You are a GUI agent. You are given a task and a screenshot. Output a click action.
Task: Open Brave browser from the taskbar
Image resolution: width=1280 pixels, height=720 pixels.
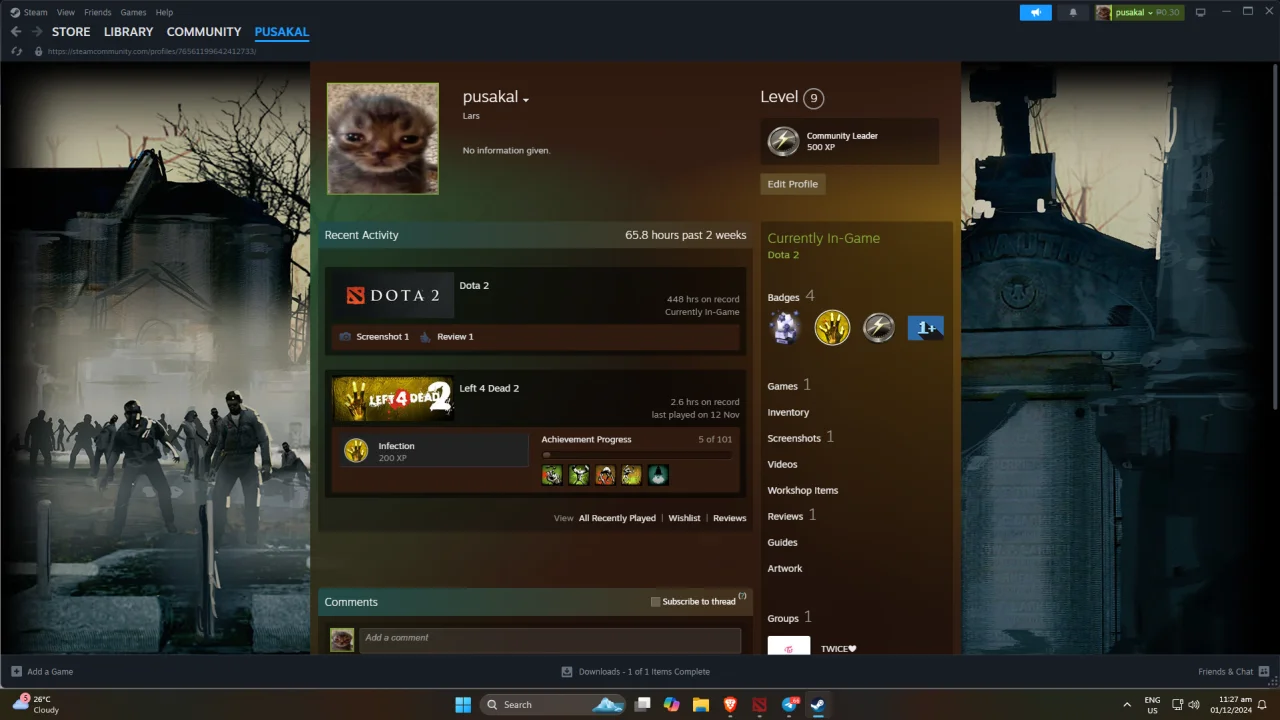(x=730, y=704)
